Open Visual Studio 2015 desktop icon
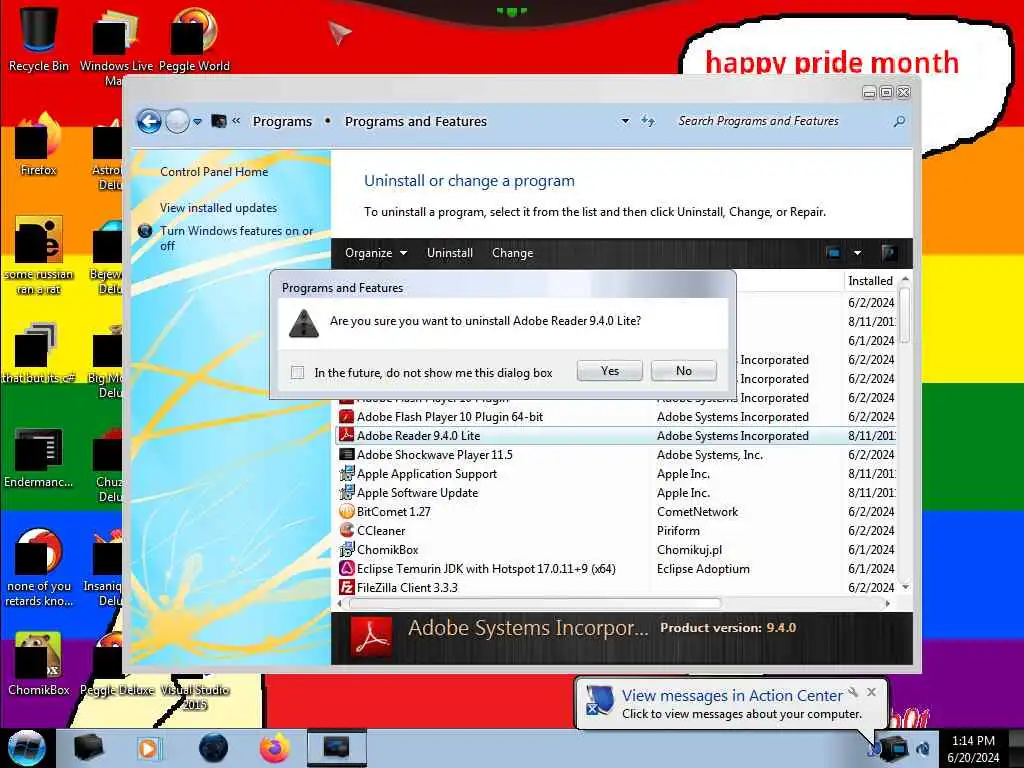 click(x=194, y=696)
